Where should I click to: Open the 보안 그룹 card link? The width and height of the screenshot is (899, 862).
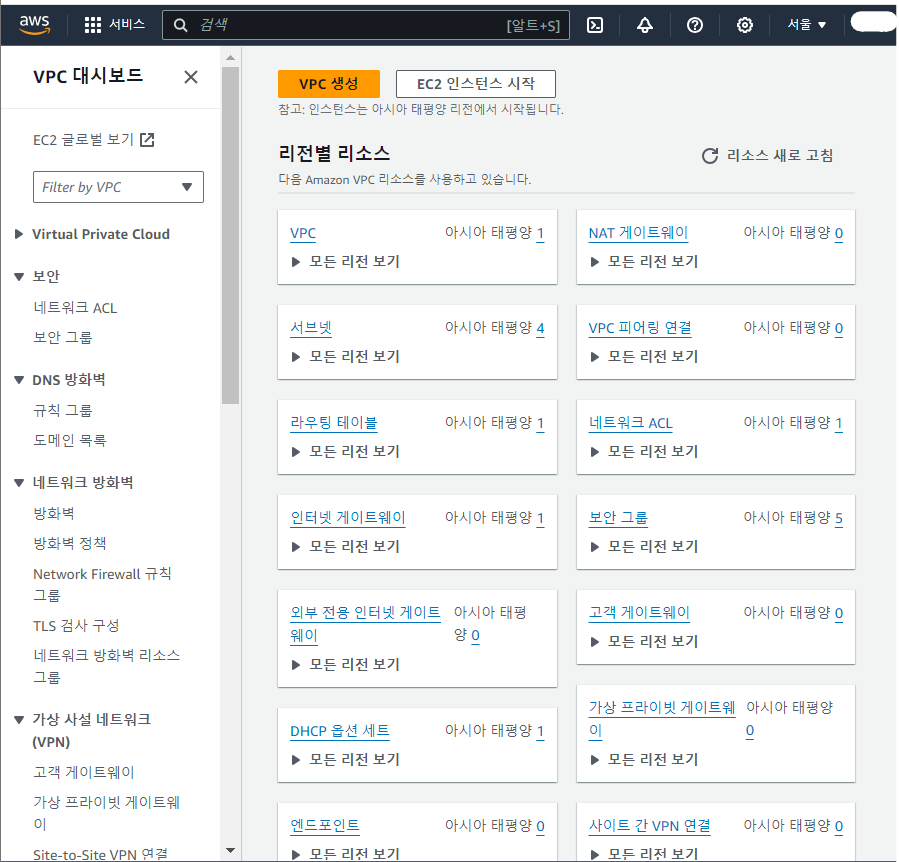point(618,518)
